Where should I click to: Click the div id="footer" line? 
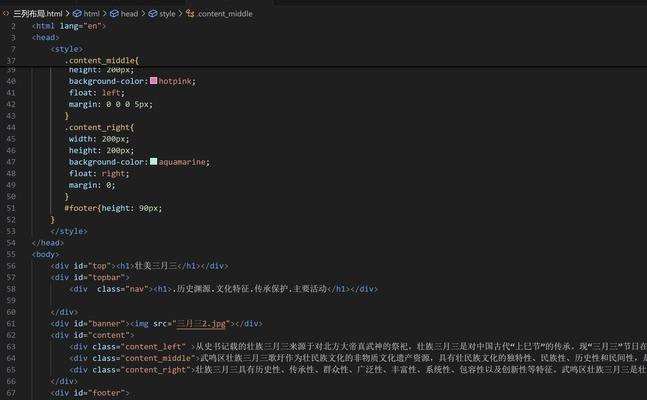(x=90, y=393)
